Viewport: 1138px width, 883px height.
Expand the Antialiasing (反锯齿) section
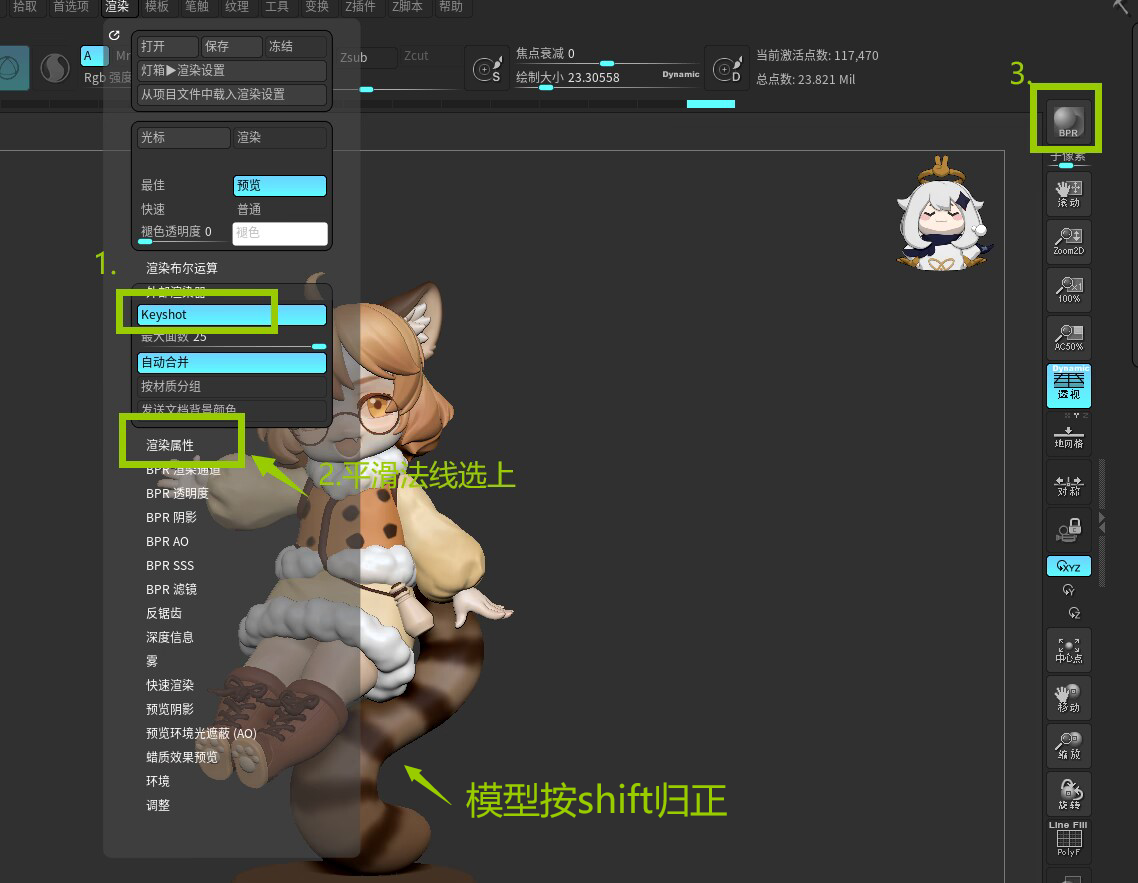click(x=164, y=613)
